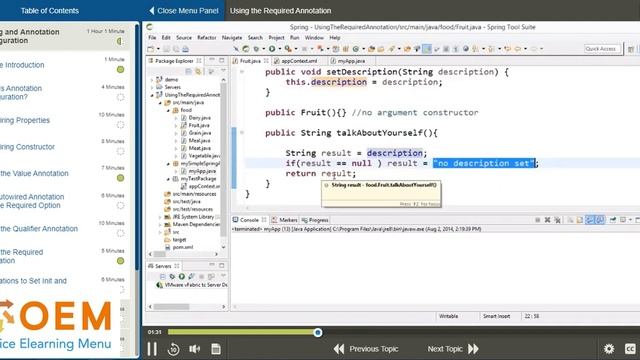This screenshot has width=640, height=360.
Task: Expand the Servers project node
Action: [x=152, y=87]
